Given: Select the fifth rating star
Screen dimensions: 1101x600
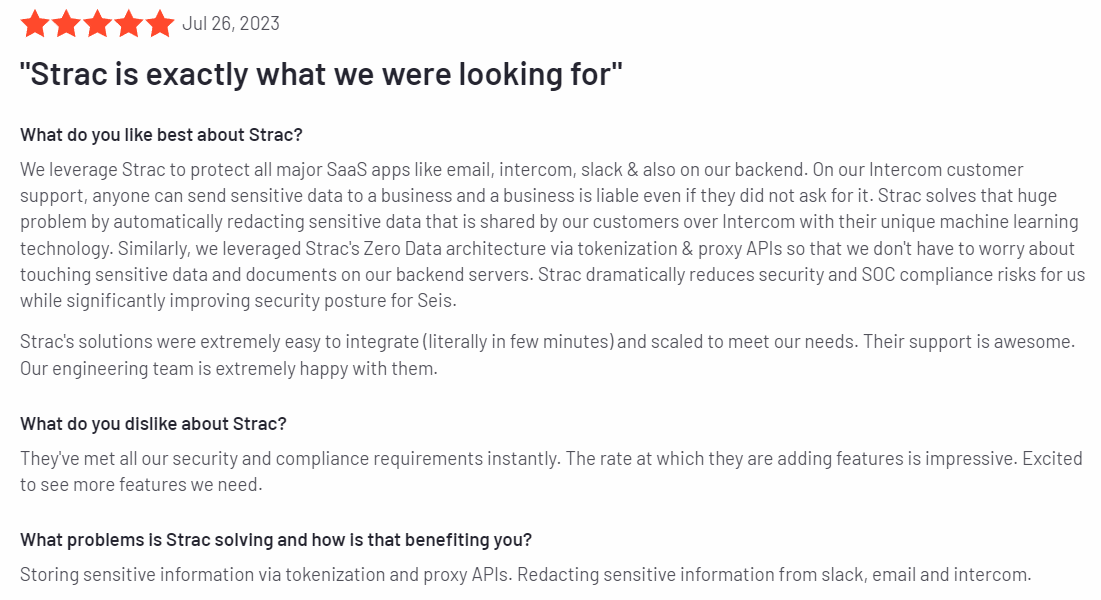Looking at the screenshot, I should click(159, 24).
